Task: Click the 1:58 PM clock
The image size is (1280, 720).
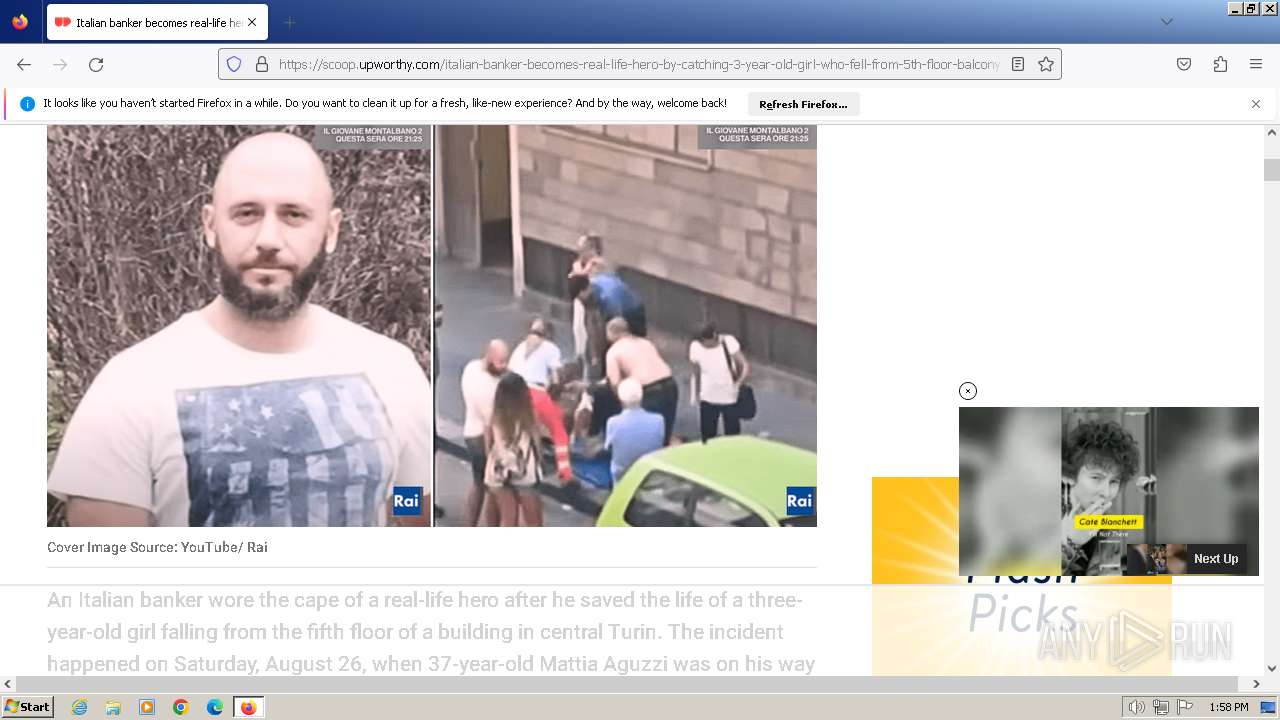Action: 1228,707
